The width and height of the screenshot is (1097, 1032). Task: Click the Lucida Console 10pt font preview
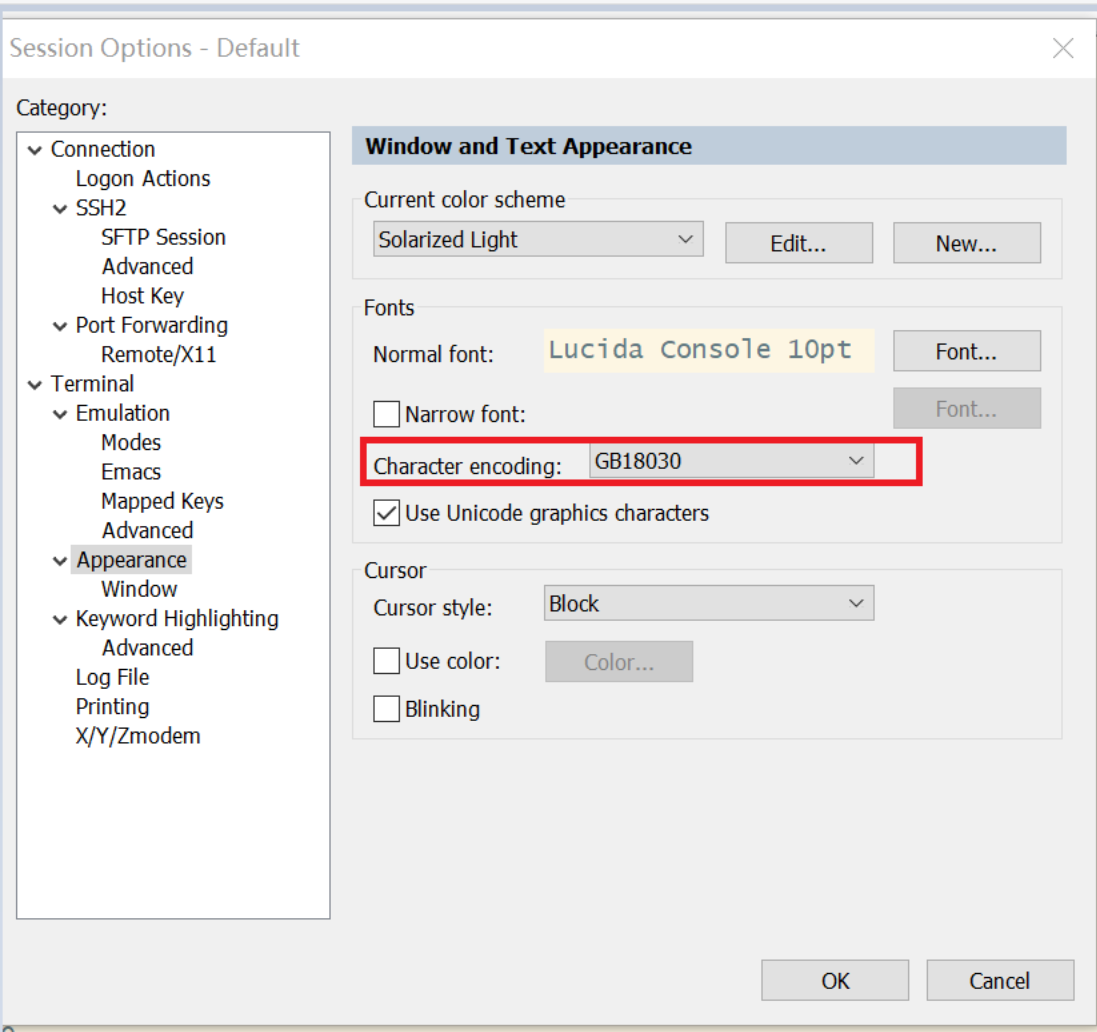(709, 351)
